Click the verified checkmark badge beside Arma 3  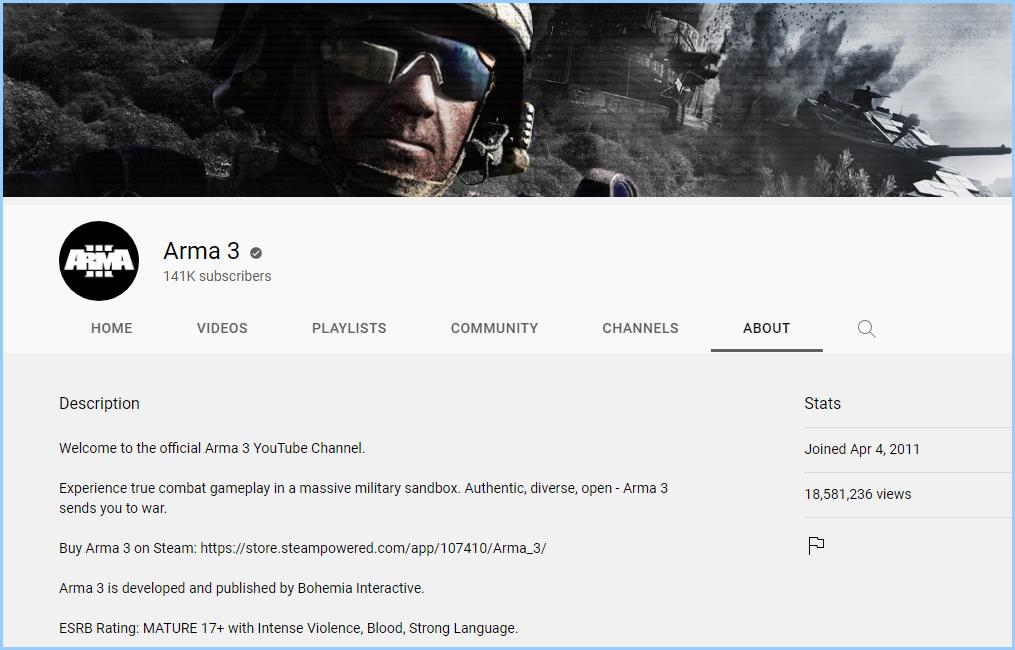(256, 252)
